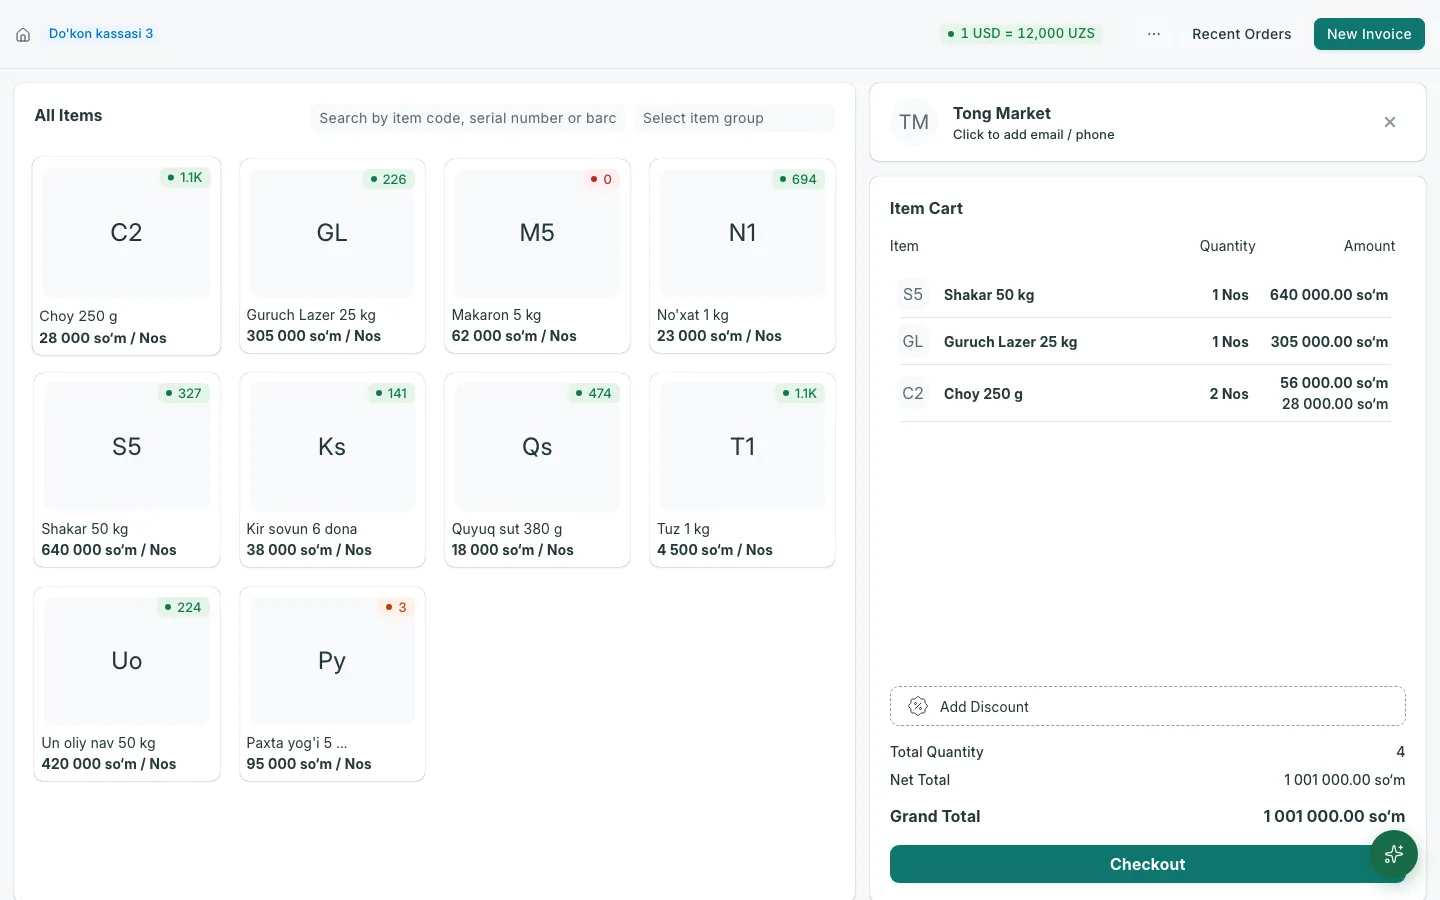Screen dimensions: 1440x900
Task: Pick the Paxta yog'i item card
Action: (x=332, y=684)
